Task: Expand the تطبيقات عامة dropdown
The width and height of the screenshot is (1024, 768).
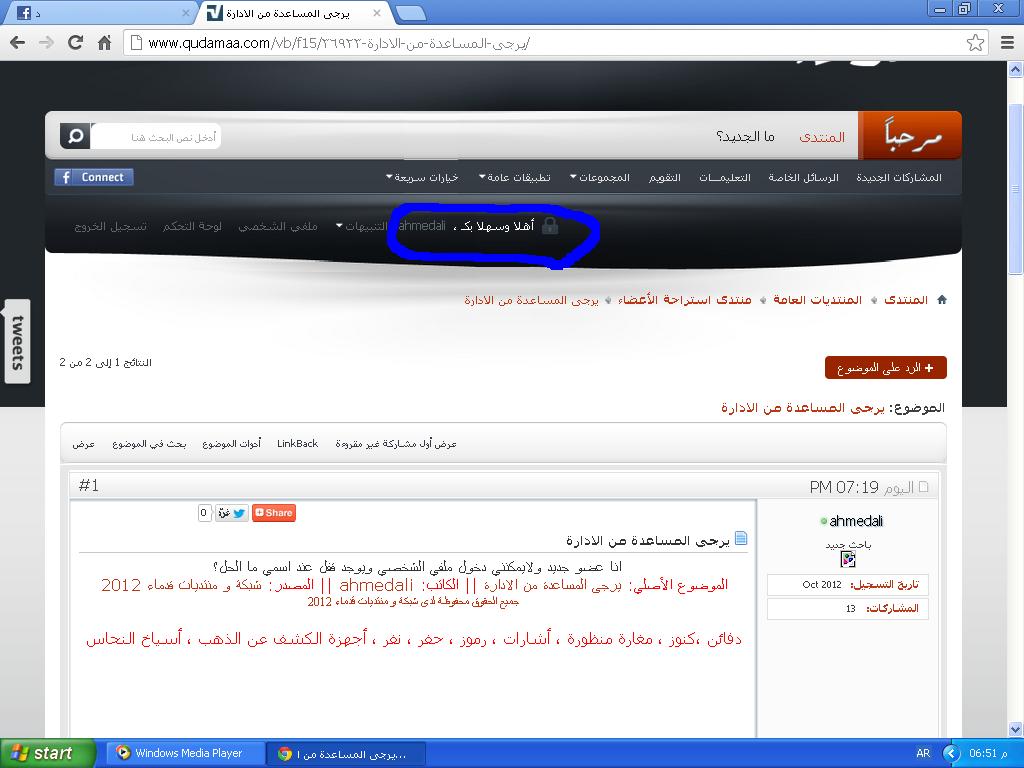Action: 515,177
